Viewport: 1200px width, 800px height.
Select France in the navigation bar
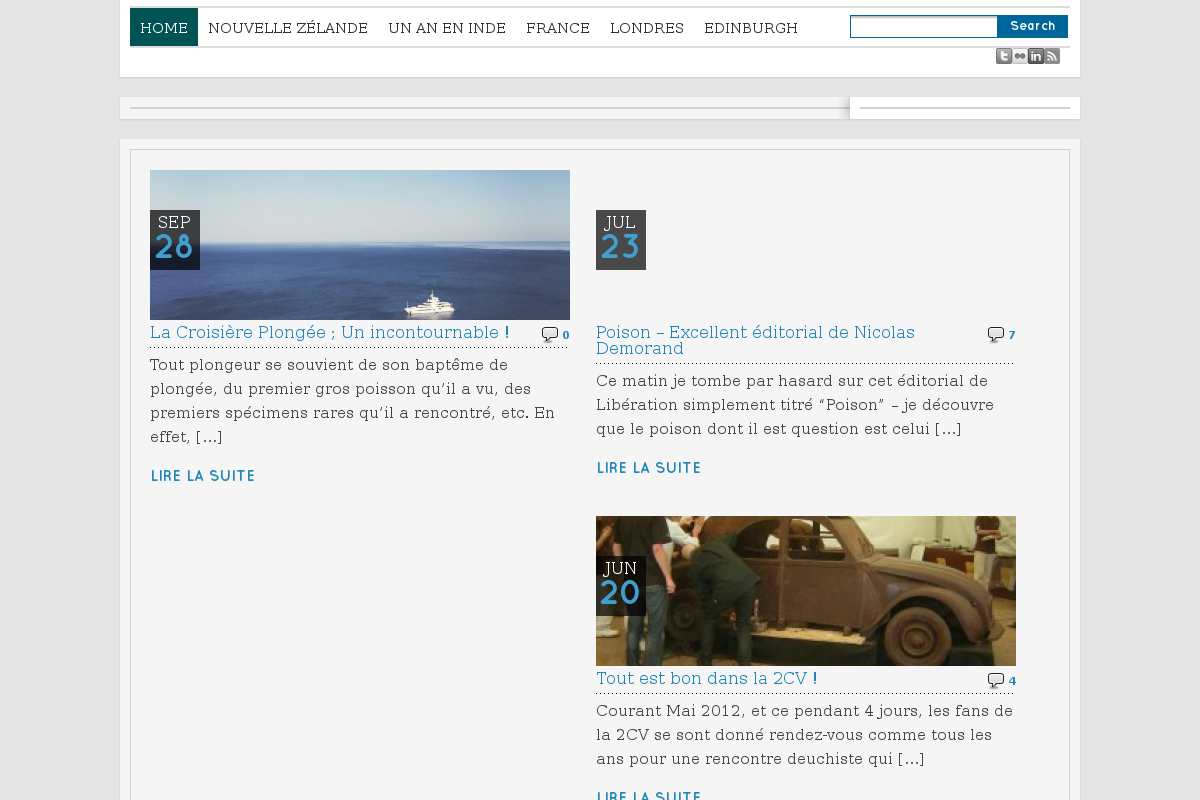[x=558, y=28]
